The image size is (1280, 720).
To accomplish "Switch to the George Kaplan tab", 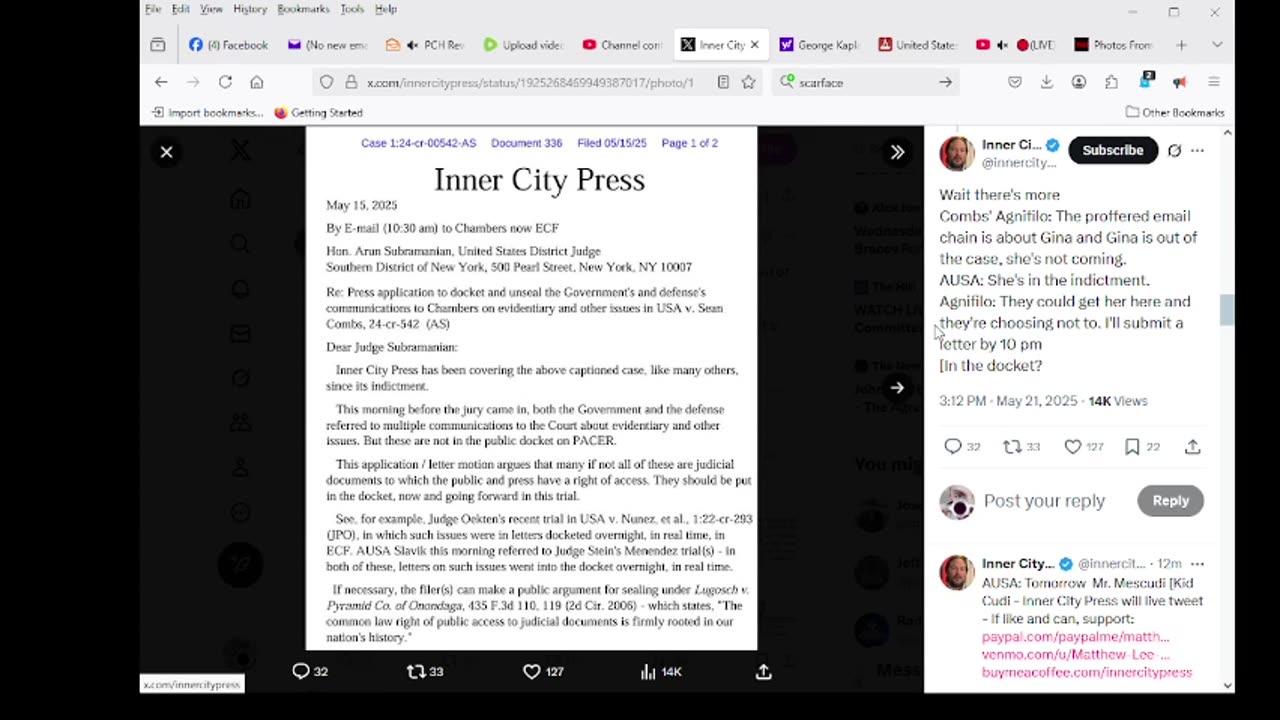I will (820, 45).
